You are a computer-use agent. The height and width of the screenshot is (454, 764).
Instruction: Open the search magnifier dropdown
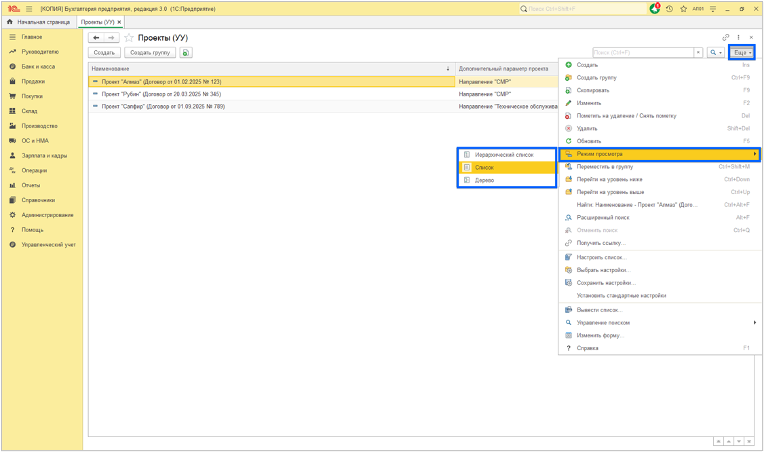coord(715,53)
